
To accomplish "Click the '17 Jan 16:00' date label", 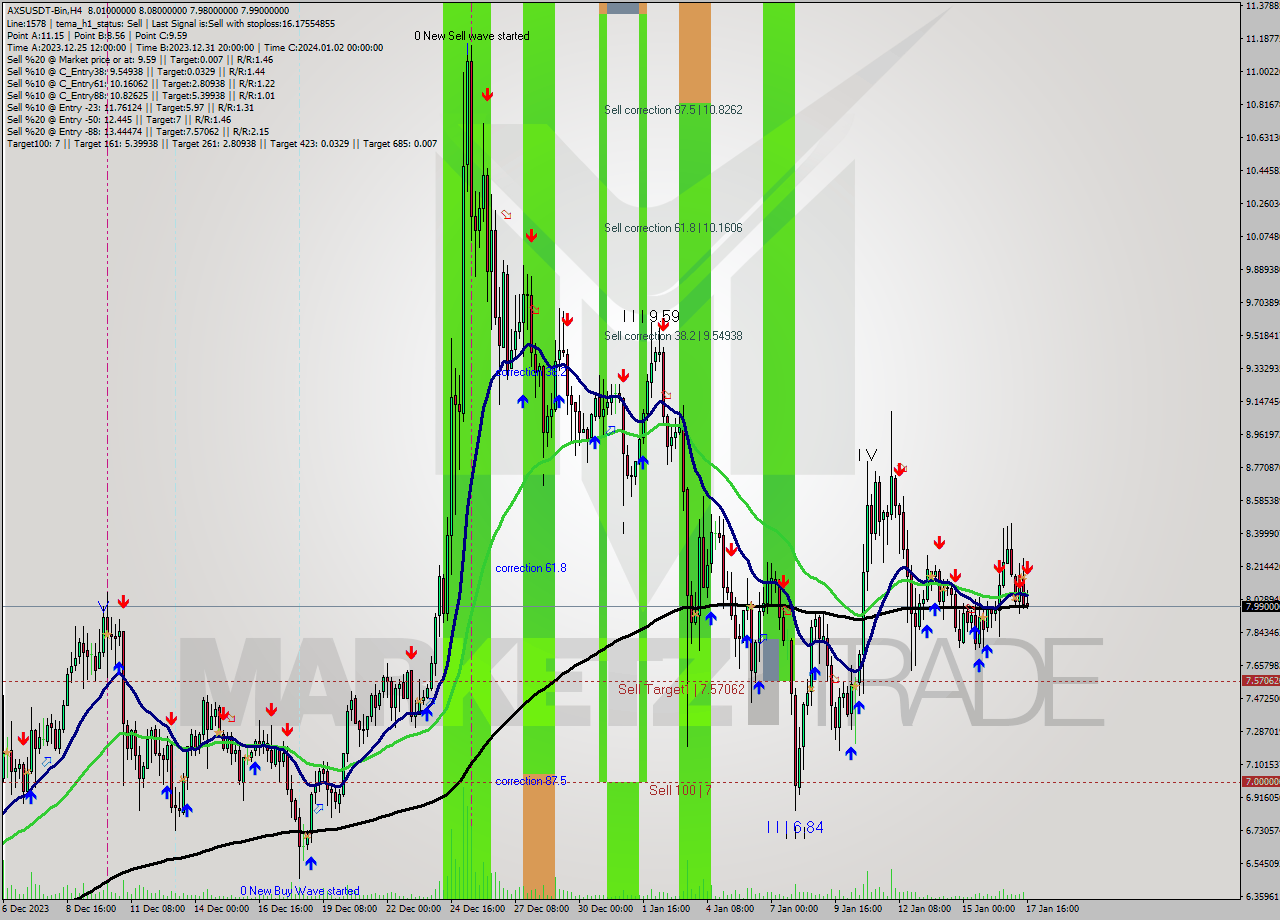I will [x=1052, y=909].
